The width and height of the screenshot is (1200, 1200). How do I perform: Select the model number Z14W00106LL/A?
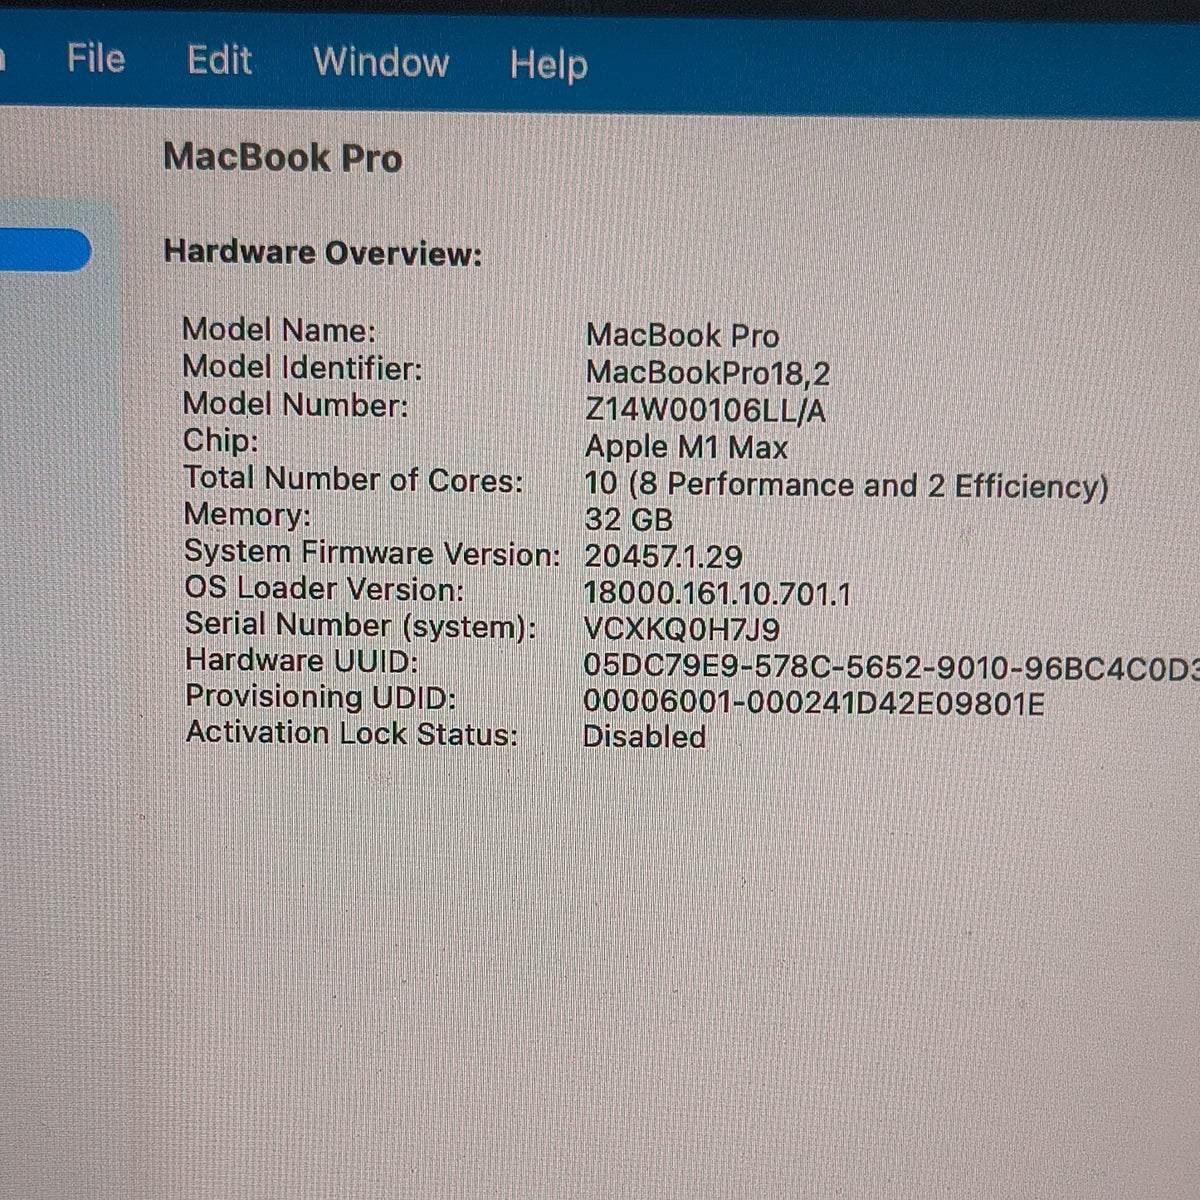click(x=705, y=410)
